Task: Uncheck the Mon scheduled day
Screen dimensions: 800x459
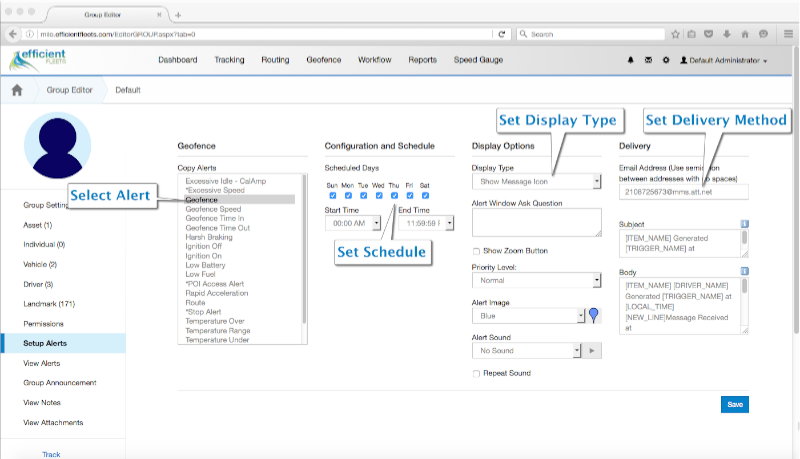Action: tap(348, 195)
